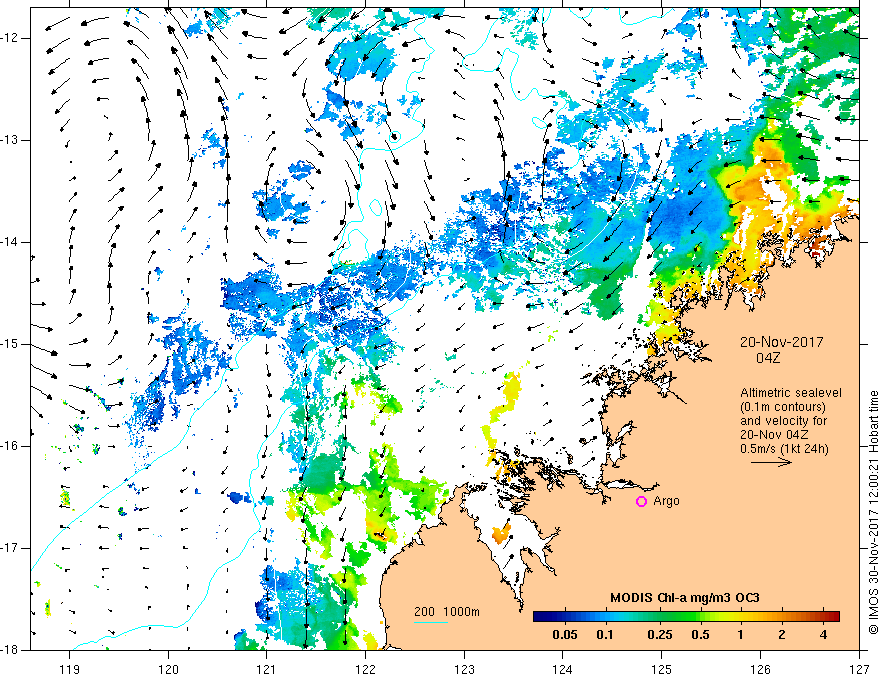Screen dimensions: 880x680
Task: Click longitude axis label "123"
Action: [x=464, y=669]
